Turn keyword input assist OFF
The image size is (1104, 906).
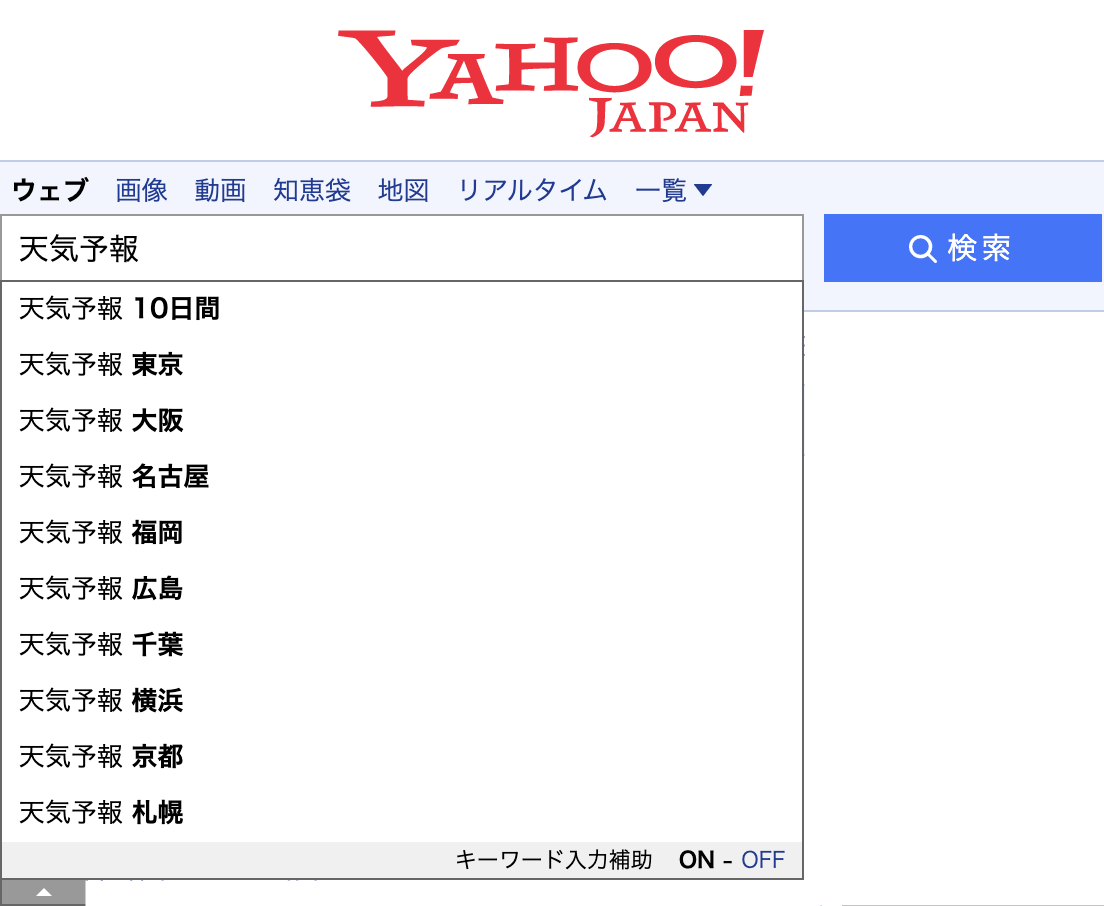pos(763,860)
